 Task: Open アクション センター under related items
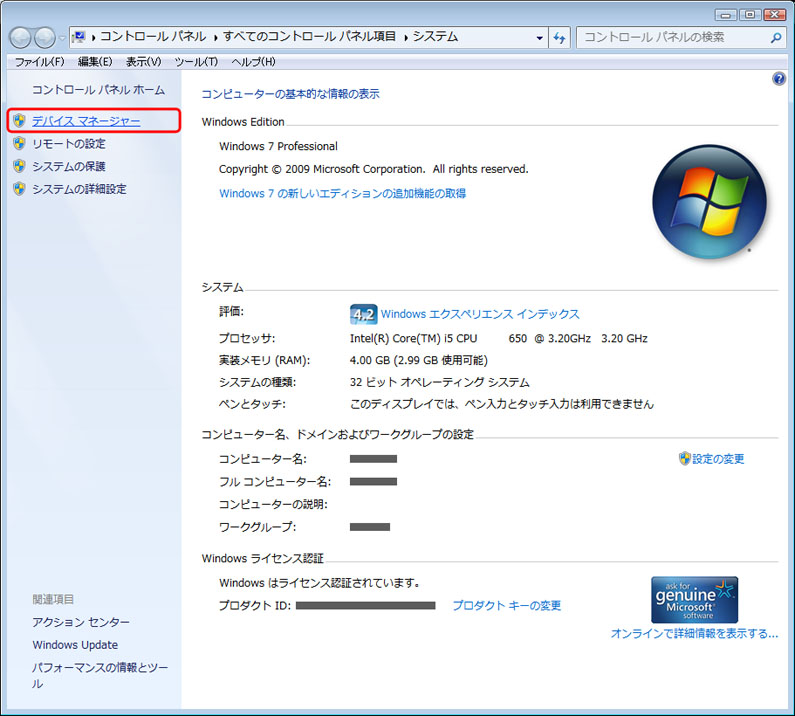[x=81, y=622]
